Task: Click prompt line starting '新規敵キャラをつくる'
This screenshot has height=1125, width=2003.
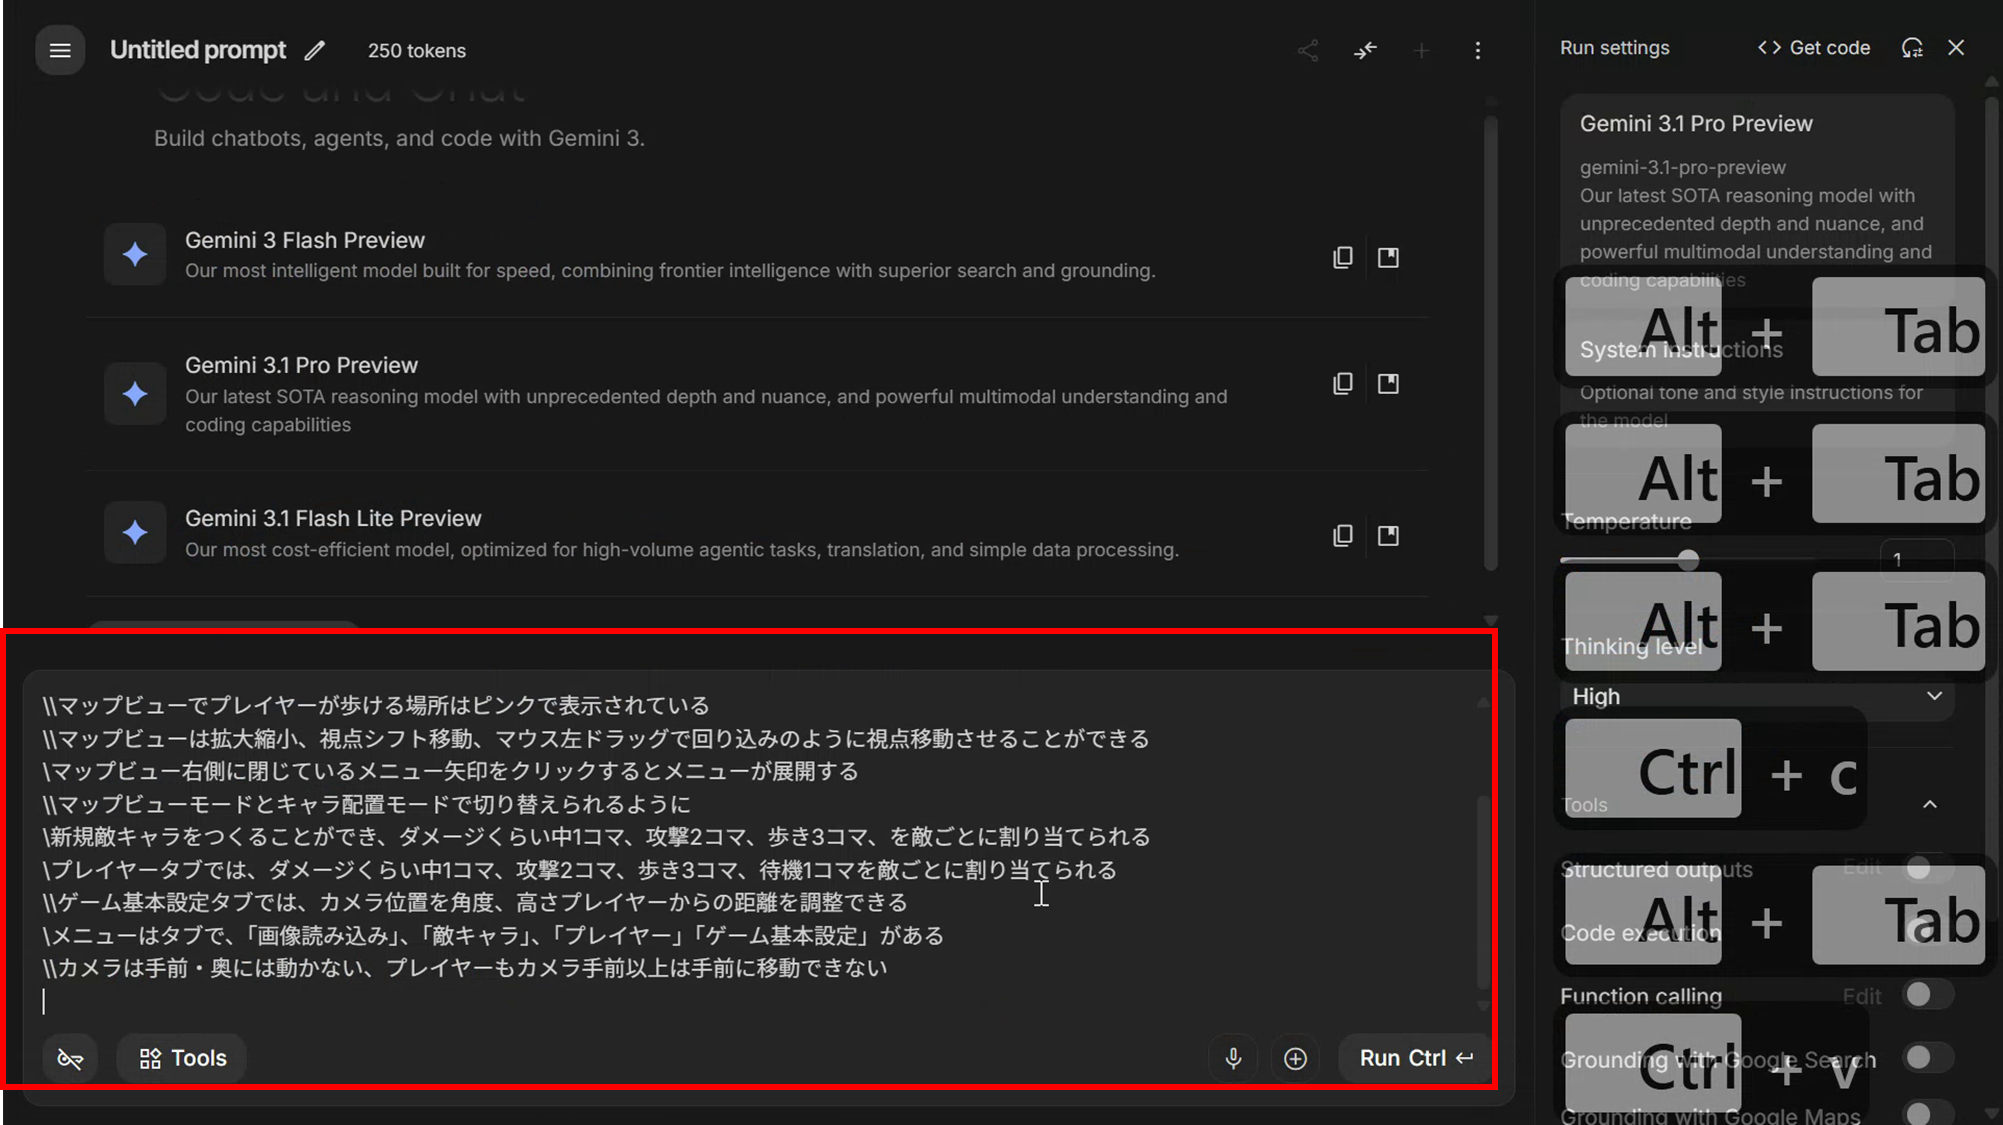Action: 596,836
